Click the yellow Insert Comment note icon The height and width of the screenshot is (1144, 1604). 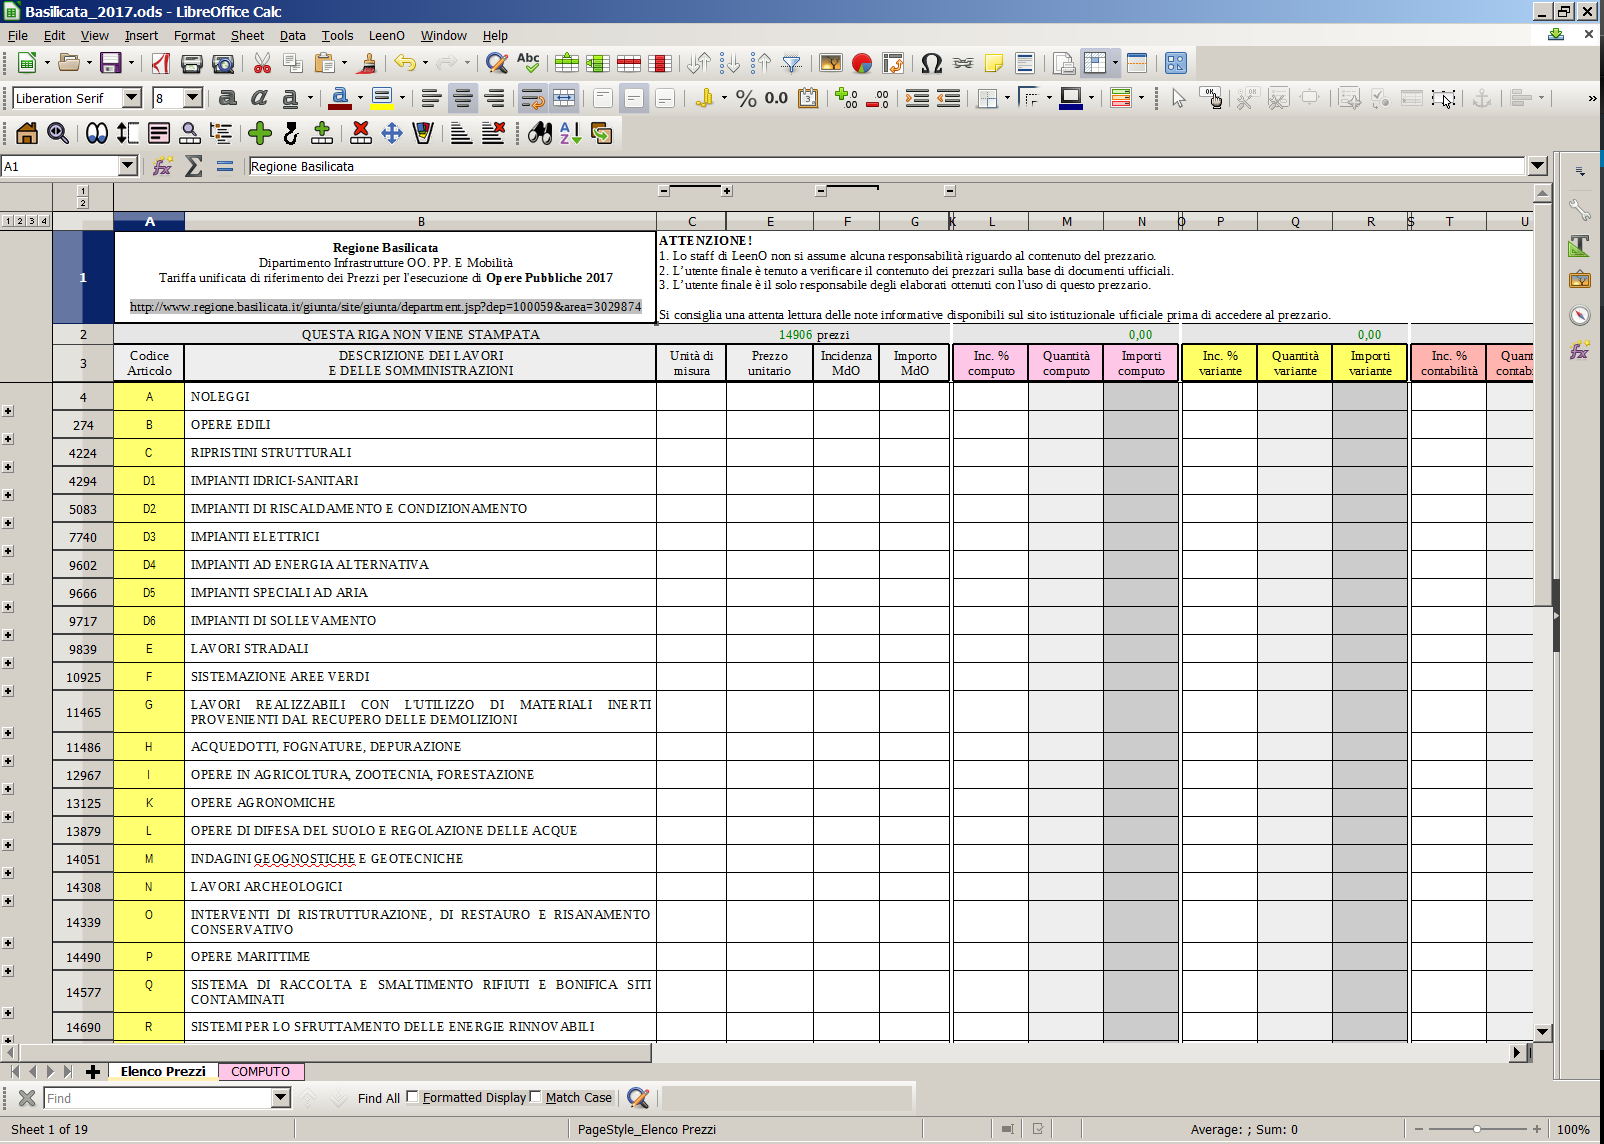click(x=994, y=63)
